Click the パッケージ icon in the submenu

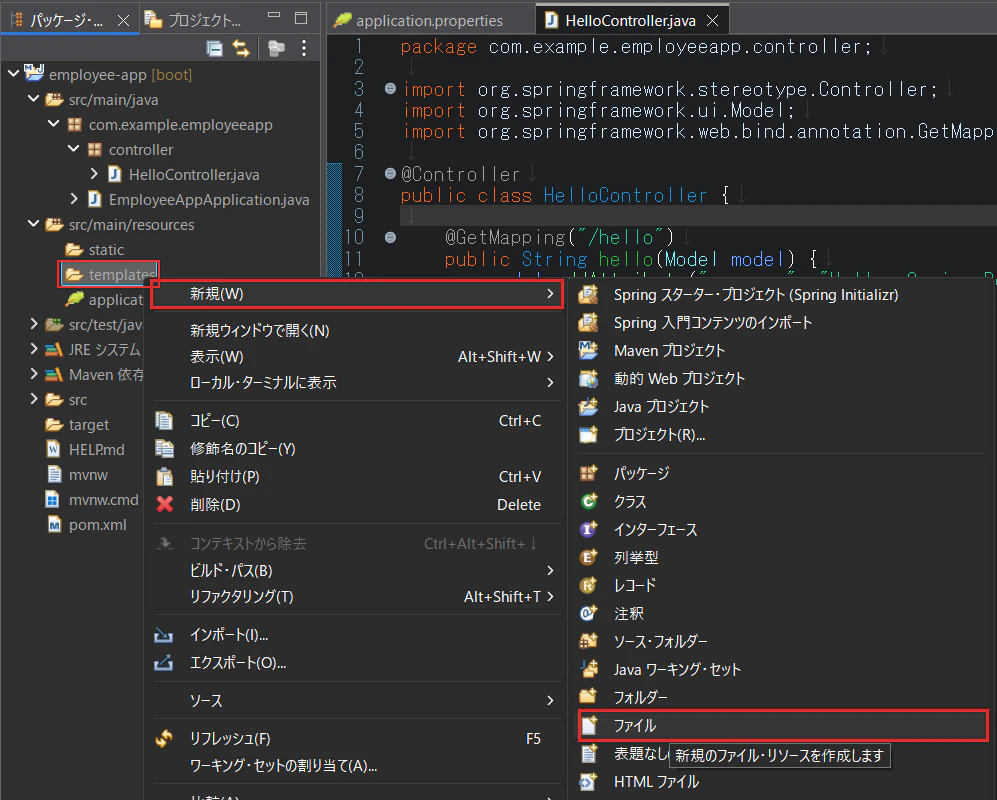click(x=588, y=473)
